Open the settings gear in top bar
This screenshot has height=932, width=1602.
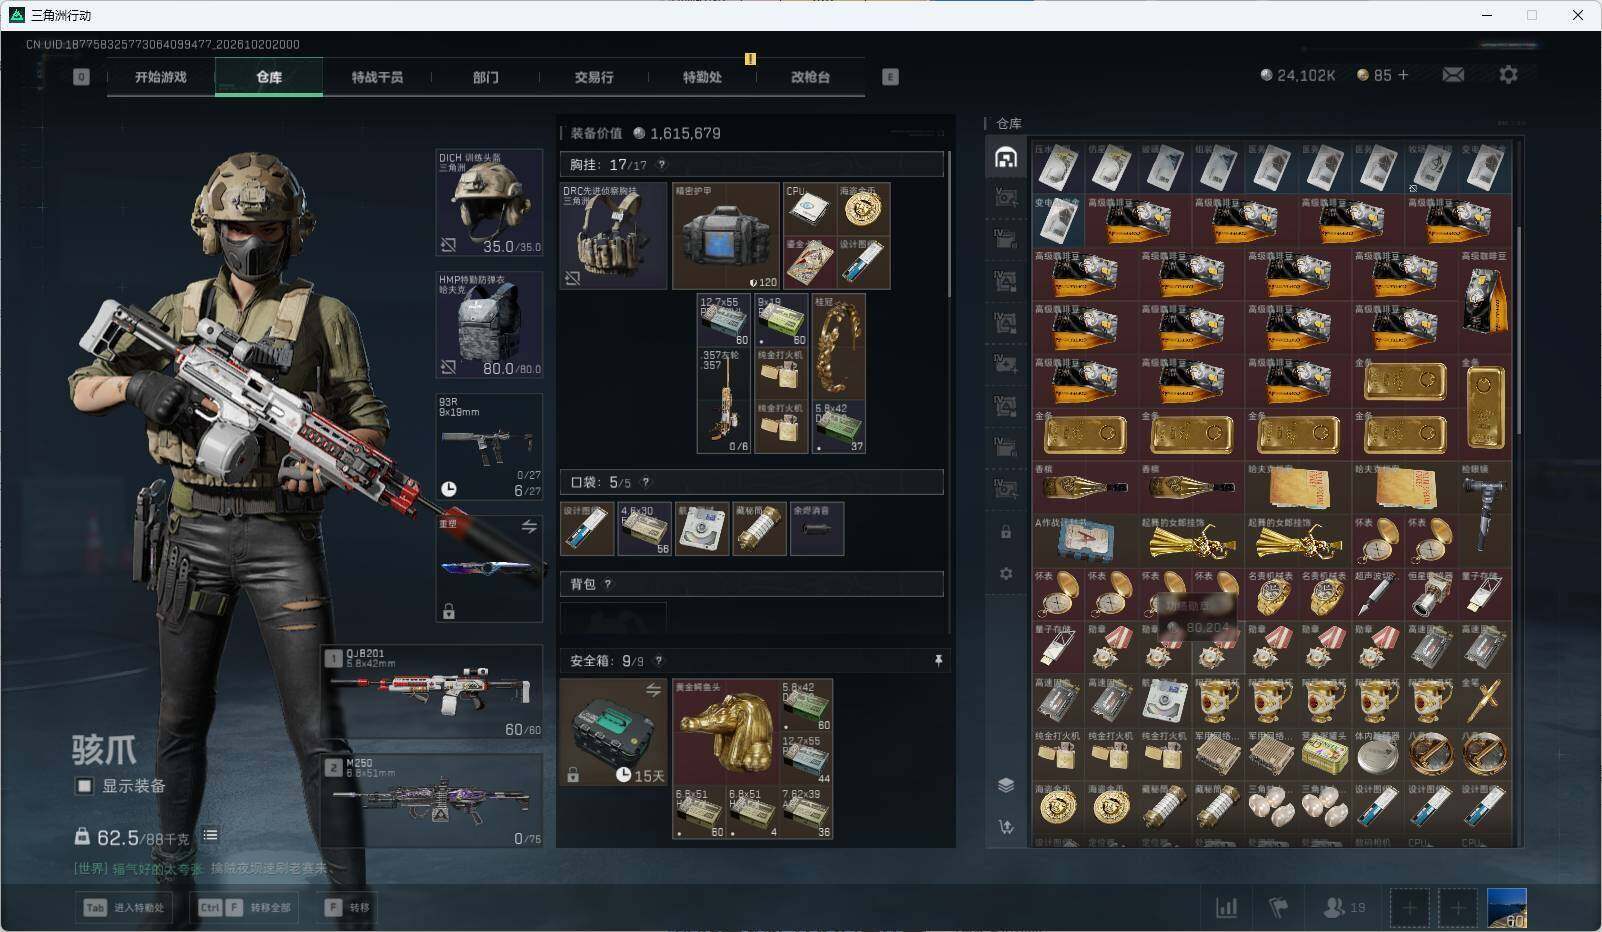tap(1508, 75)
